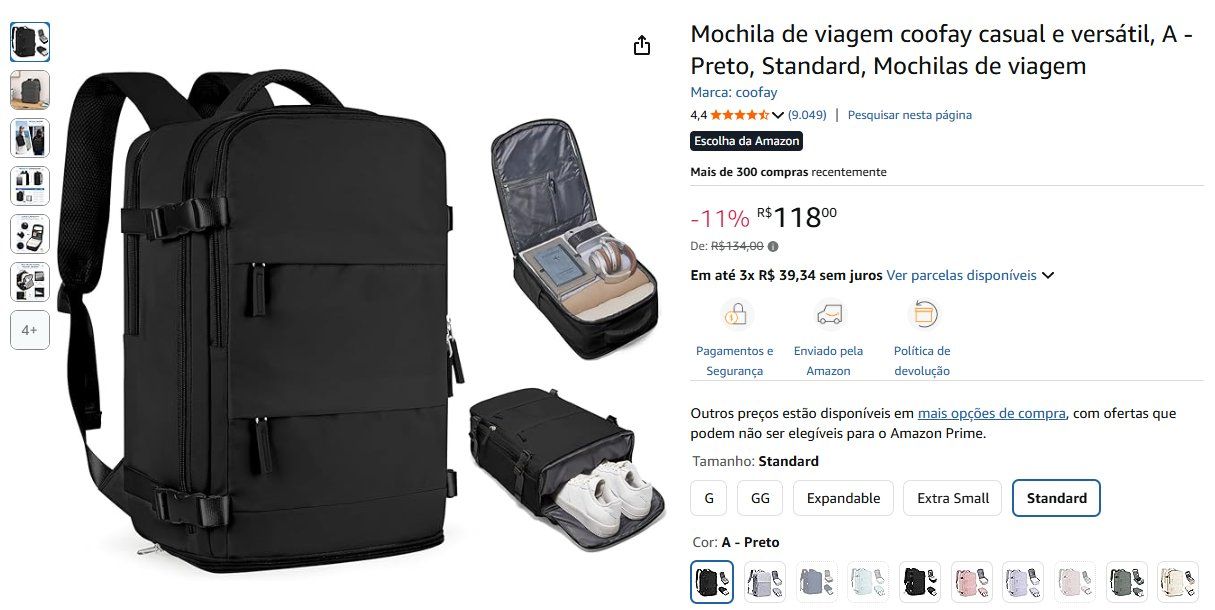Select the pink backpack color swatch
Image resolution: width=1215 pixels, height=610 pixels.
[972, 582]
